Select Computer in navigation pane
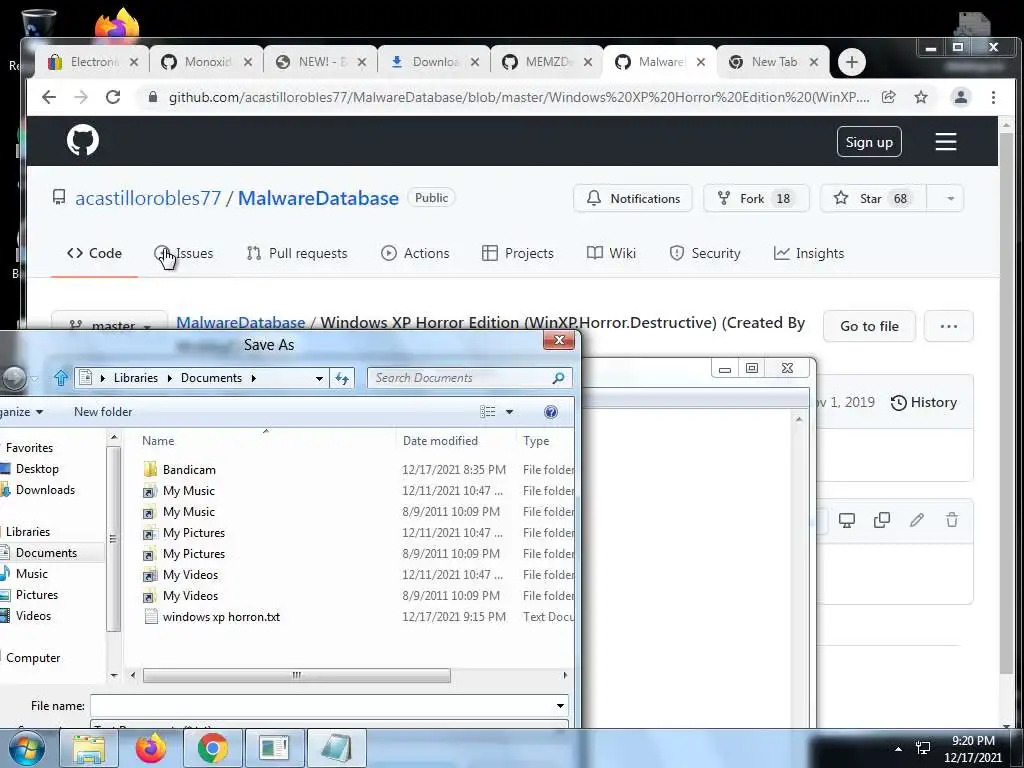This screenshot has width=1024, height=768. pos(33,658)
